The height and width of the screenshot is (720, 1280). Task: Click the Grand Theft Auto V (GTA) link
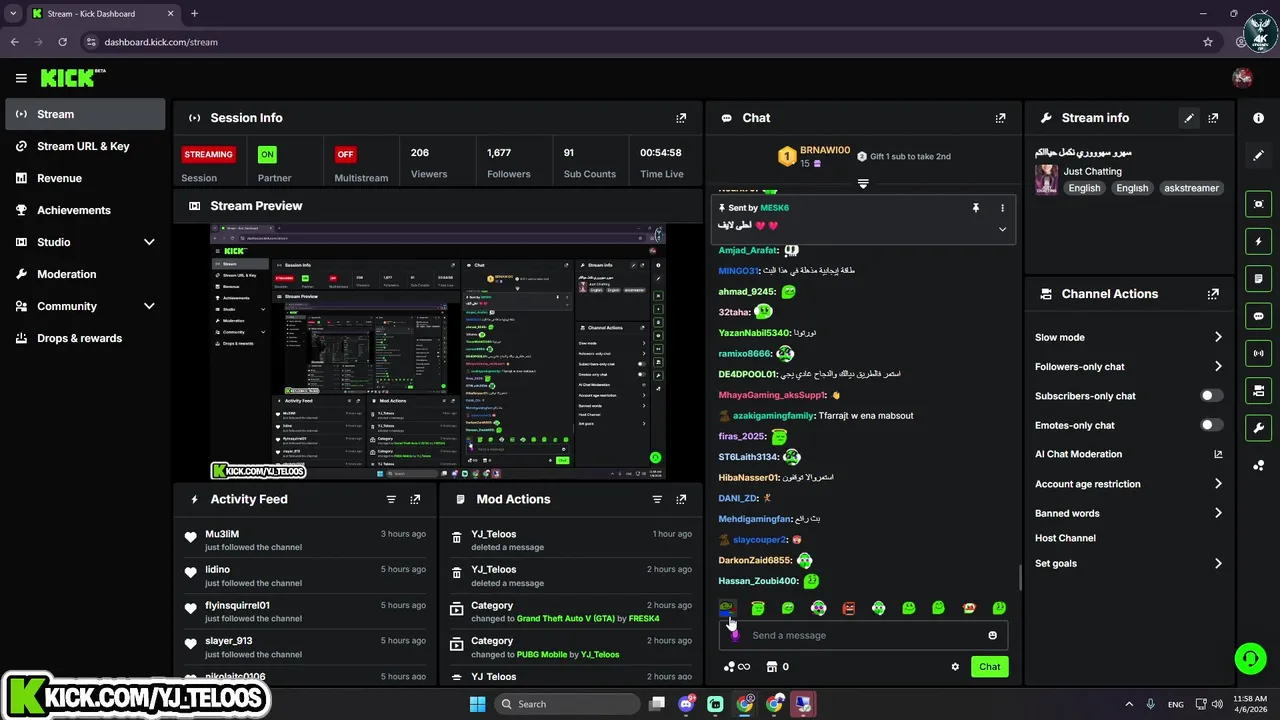pyautogui.click(x=565, y=619)
